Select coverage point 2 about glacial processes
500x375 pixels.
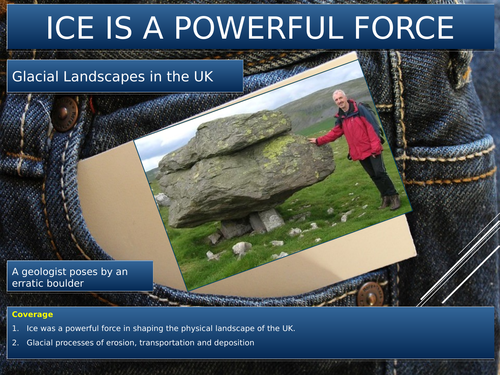(133, 343)
